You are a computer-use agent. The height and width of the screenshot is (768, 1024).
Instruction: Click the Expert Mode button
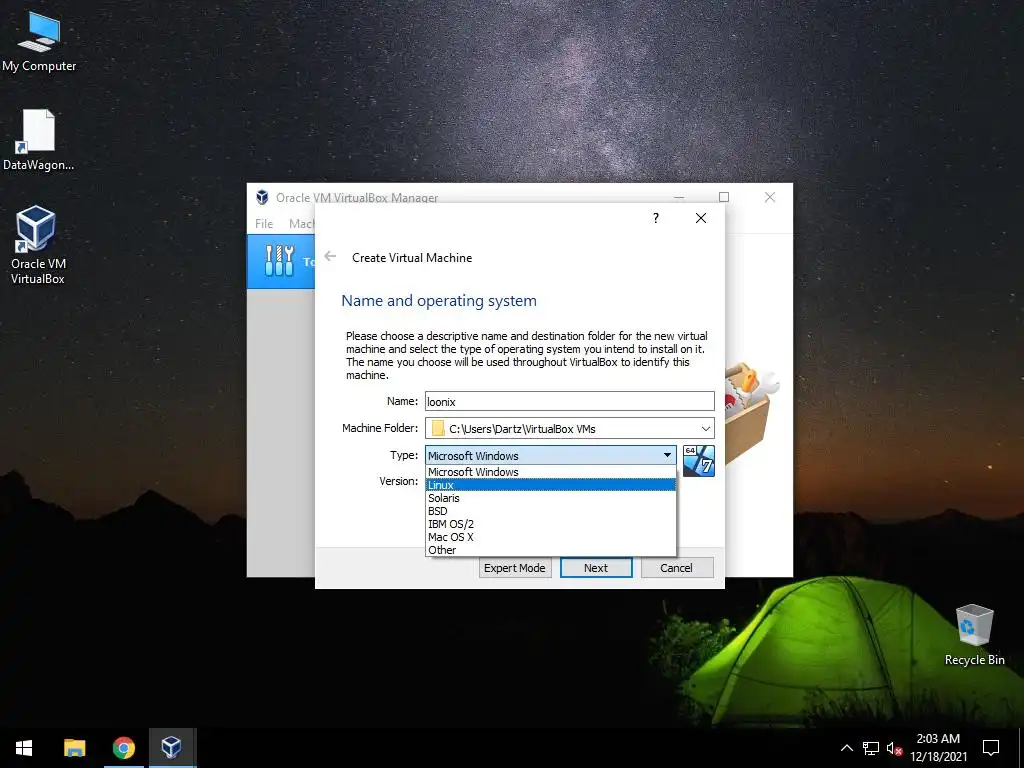515,568
